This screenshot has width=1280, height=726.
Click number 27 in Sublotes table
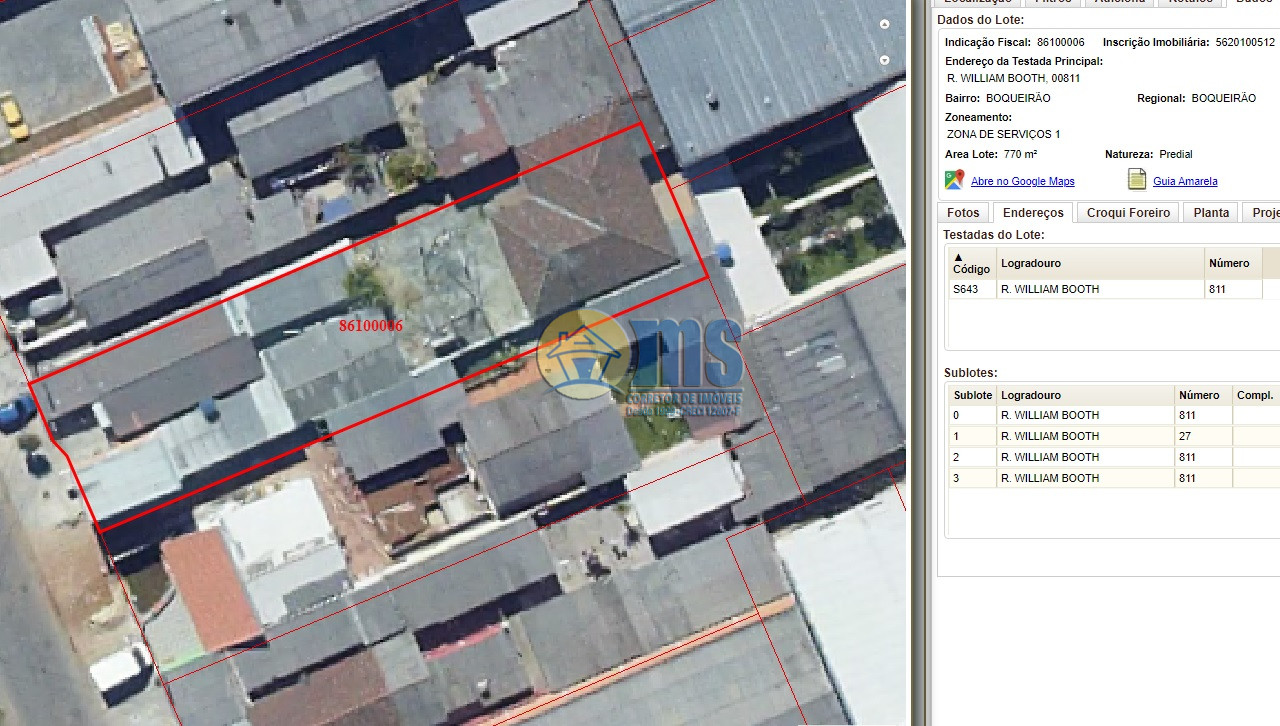coord(1185,436)
